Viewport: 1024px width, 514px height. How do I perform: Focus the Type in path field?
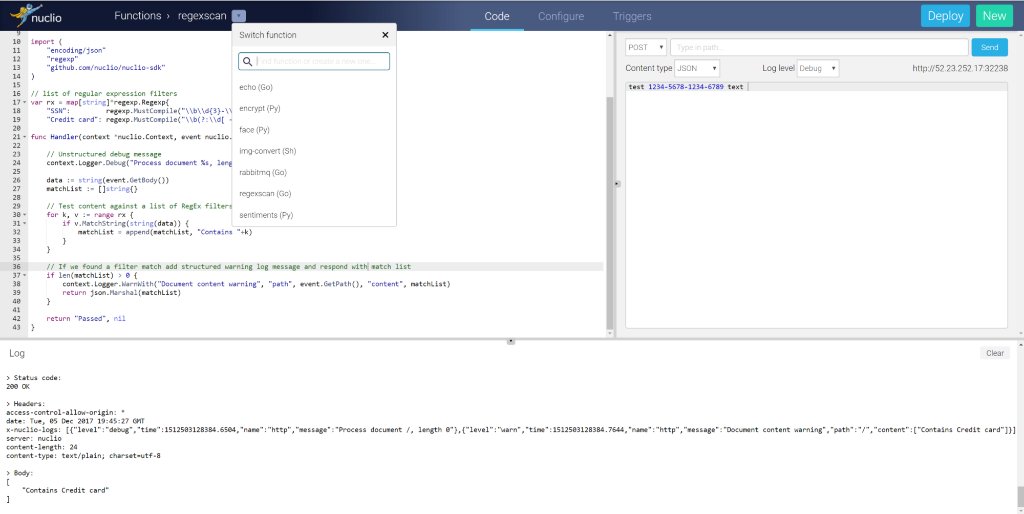pos(819,47)
